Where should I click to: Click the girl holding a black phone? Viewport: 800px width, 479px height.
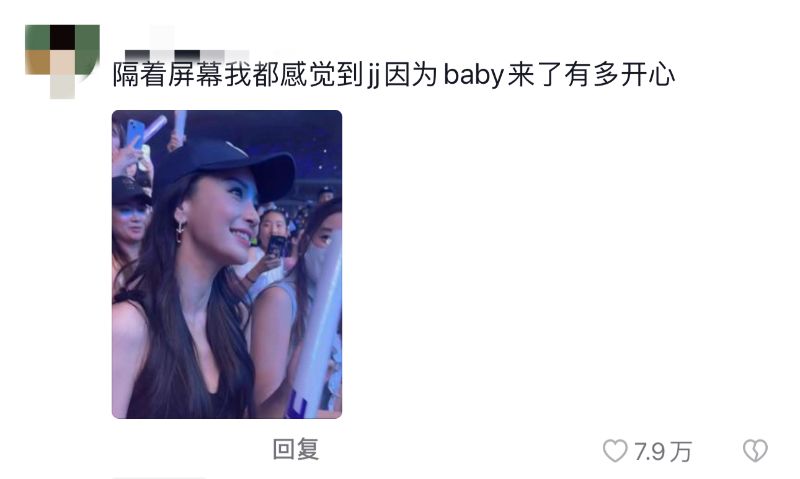[x=268, y=250]
